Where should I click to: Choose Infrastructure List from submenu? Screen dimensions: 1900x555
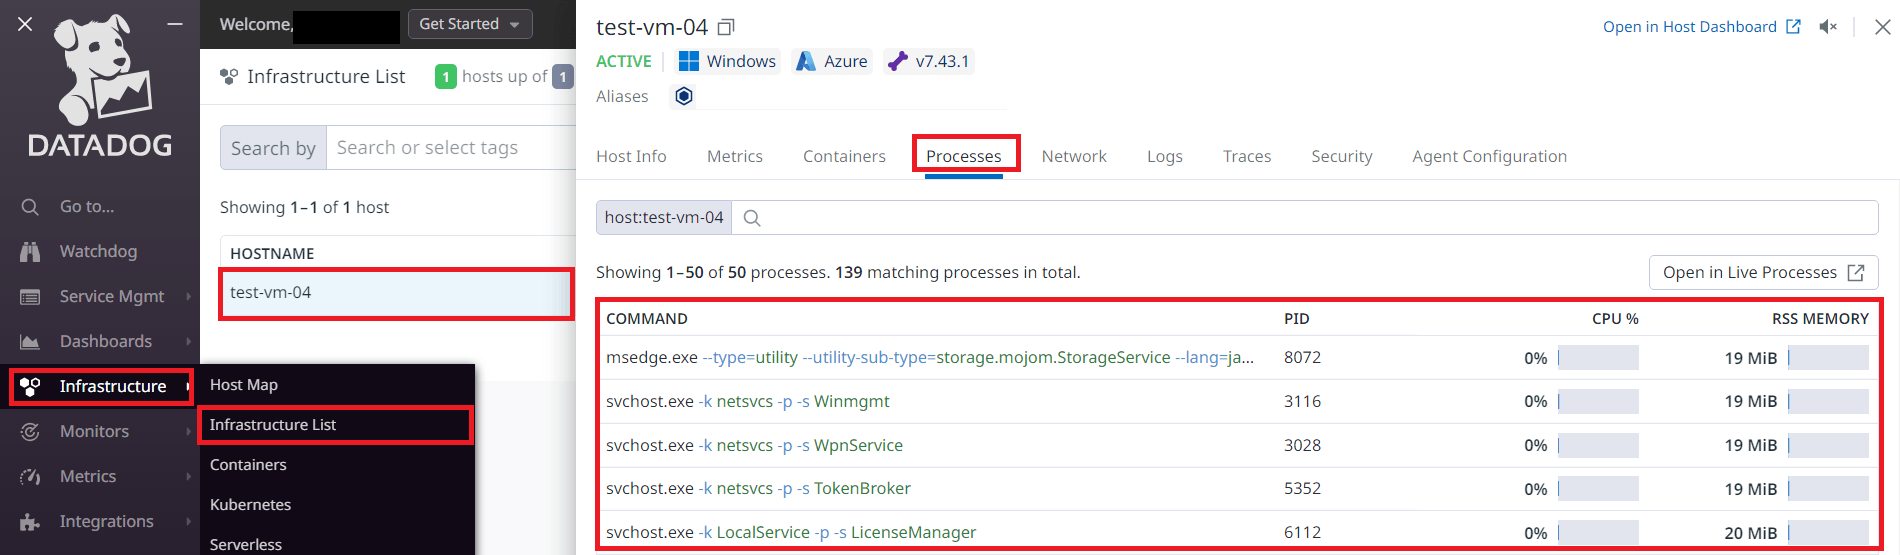[x=273, y=425]
